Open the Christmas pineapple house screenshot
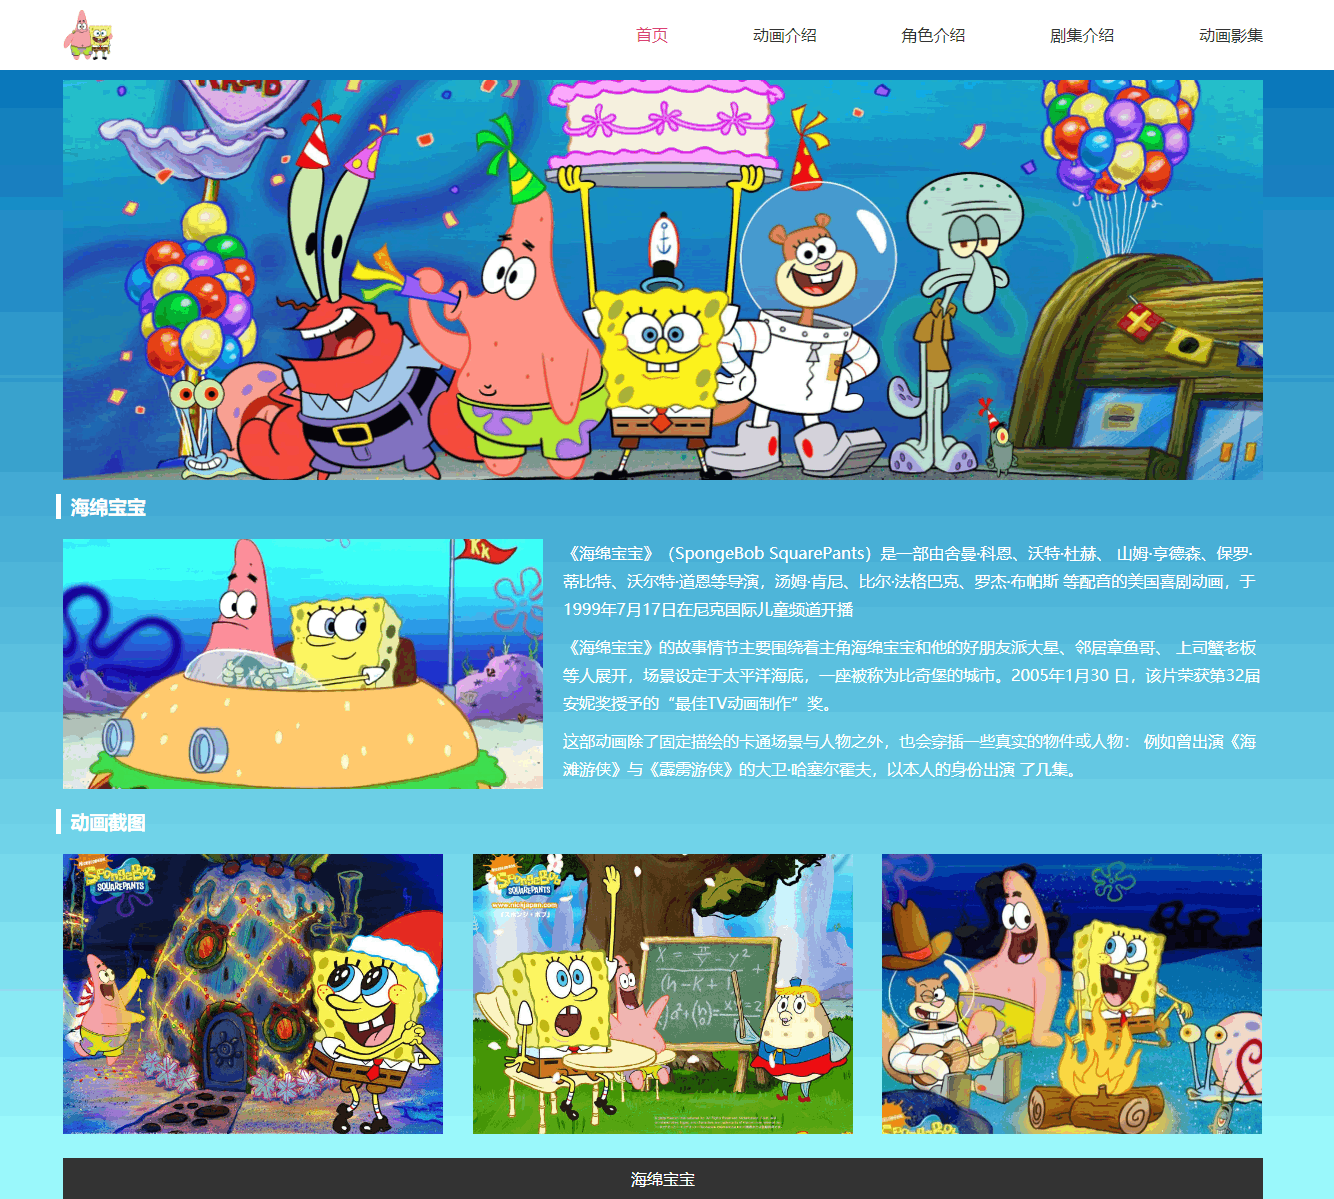The image size is (1334, 1199). click(253, 994)
